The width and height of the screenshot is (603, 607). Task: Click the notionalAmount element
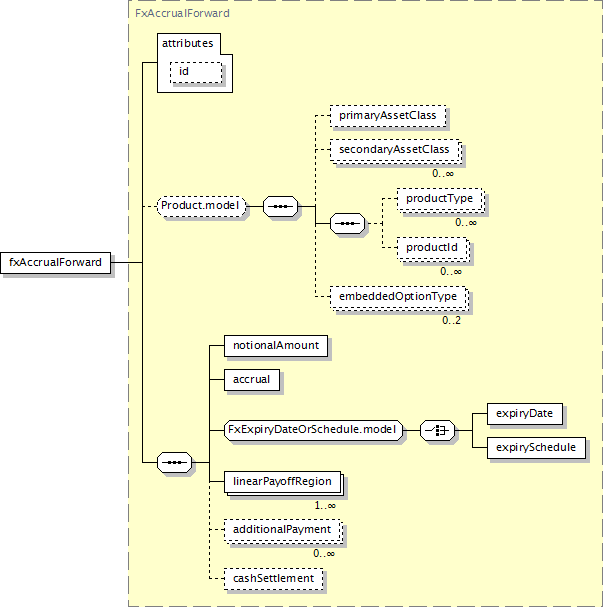click(x=276, y=346)
